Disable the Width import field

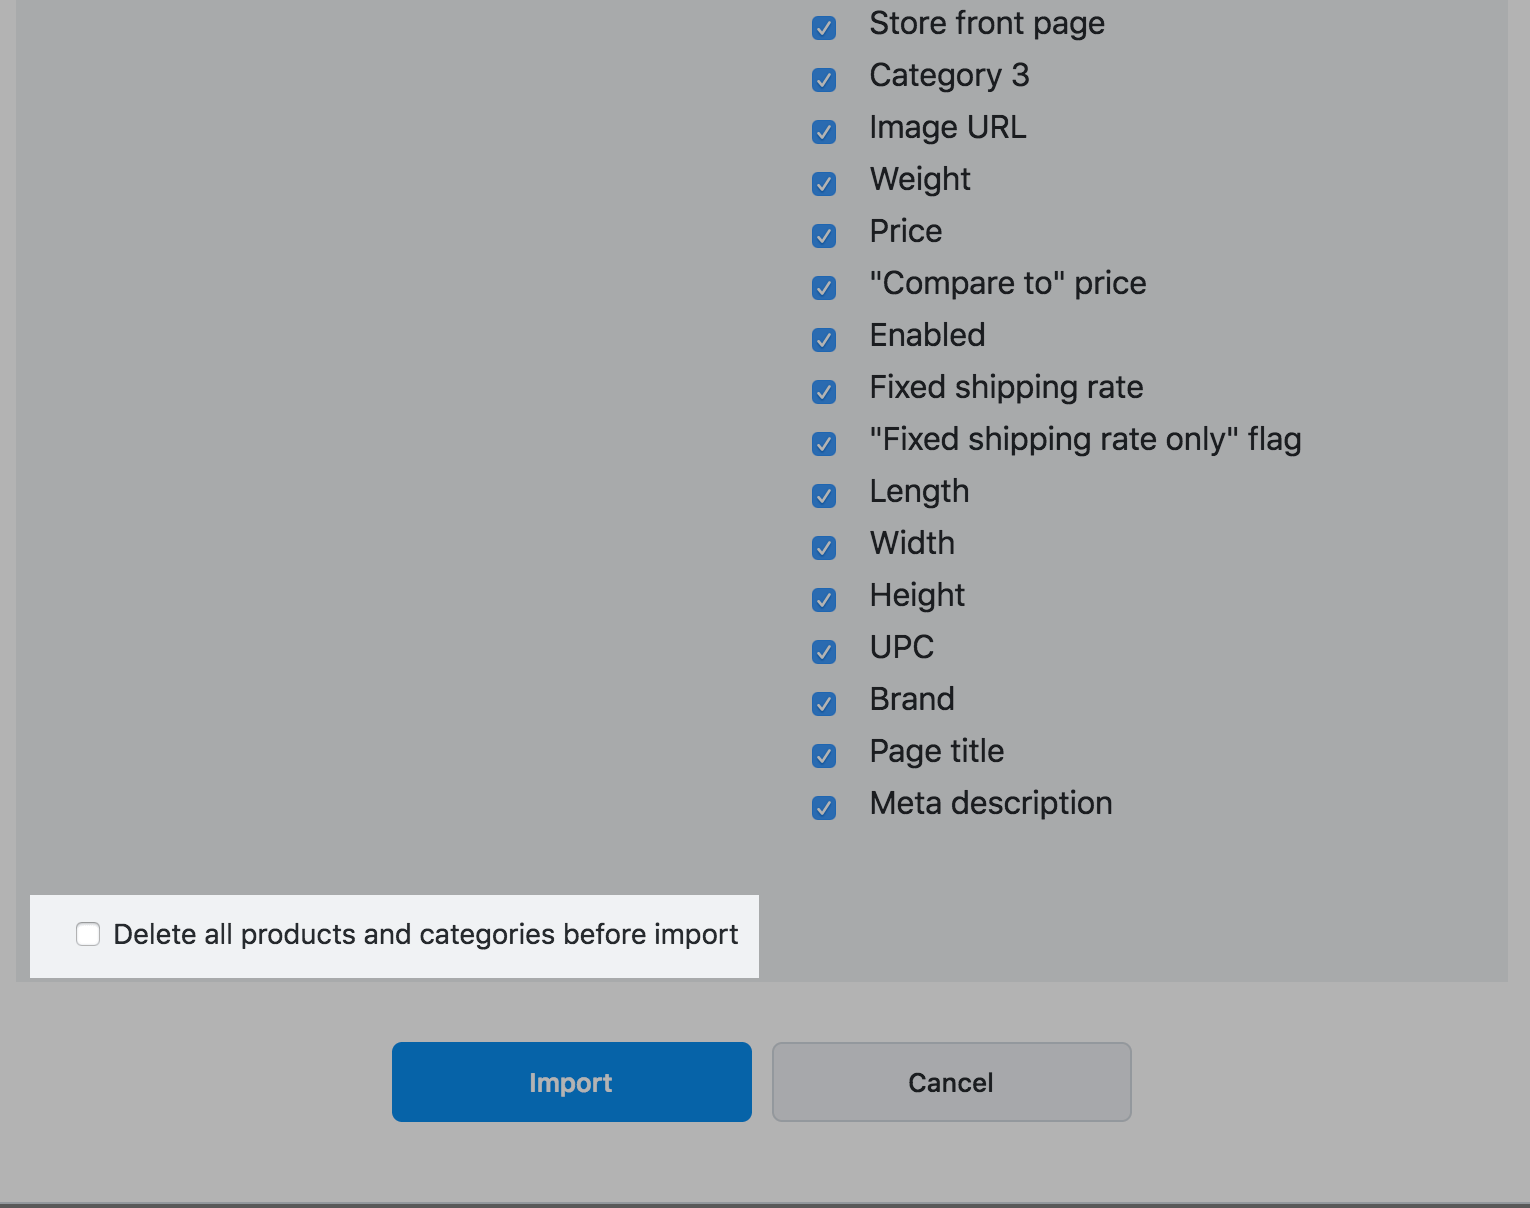click(x=823, y=548)
